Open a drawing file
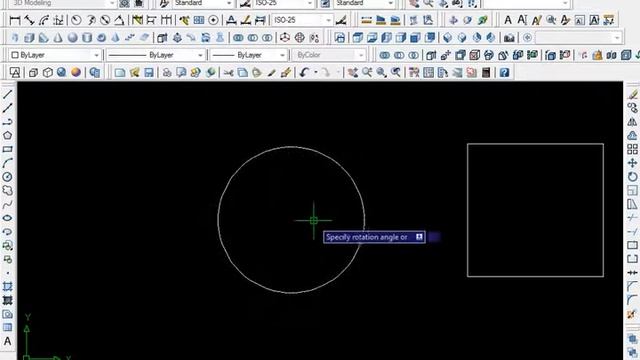 (x=134, y=72)
